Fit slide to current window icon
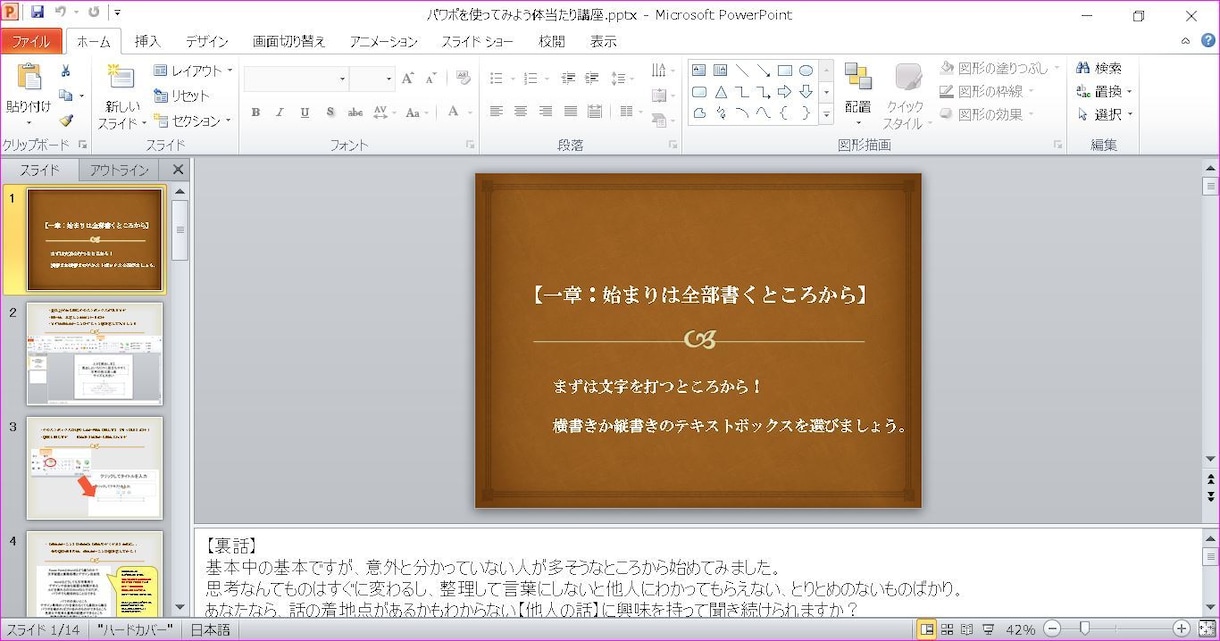Viewport: 1220px width, 641px height. coord(1207,629)
